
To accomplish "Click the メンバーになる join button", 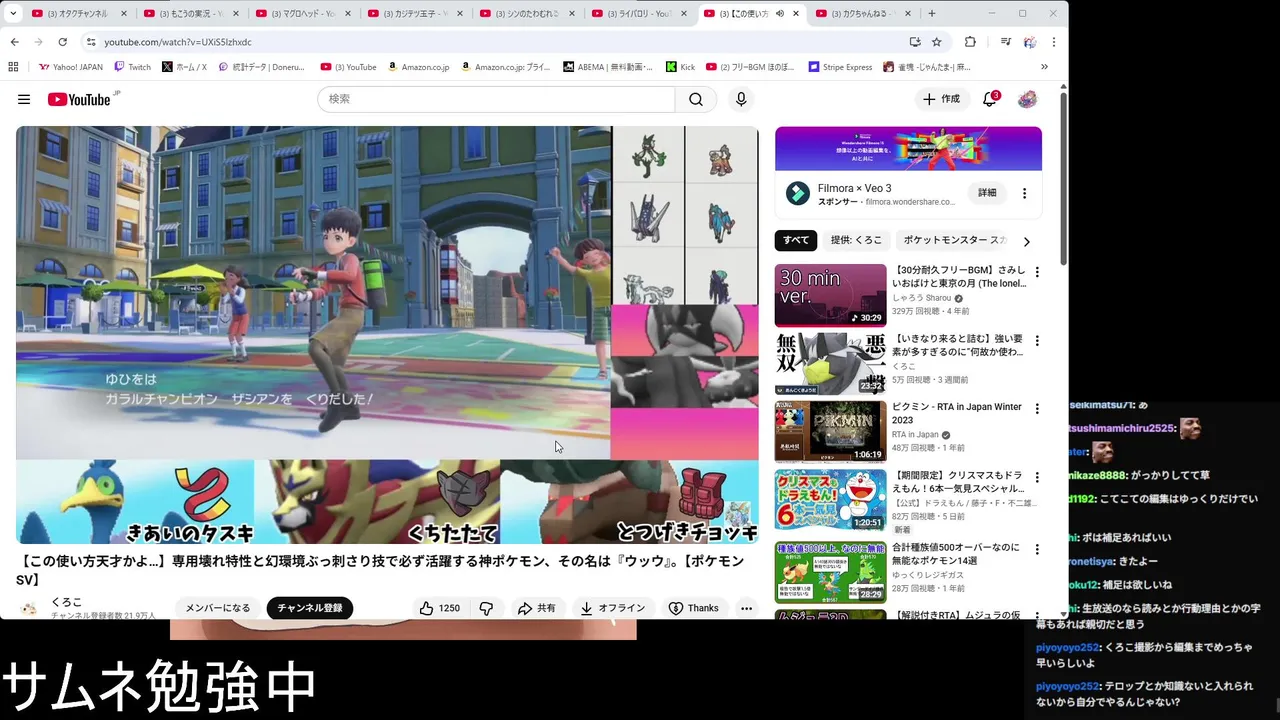I will (x=218, y=608).
